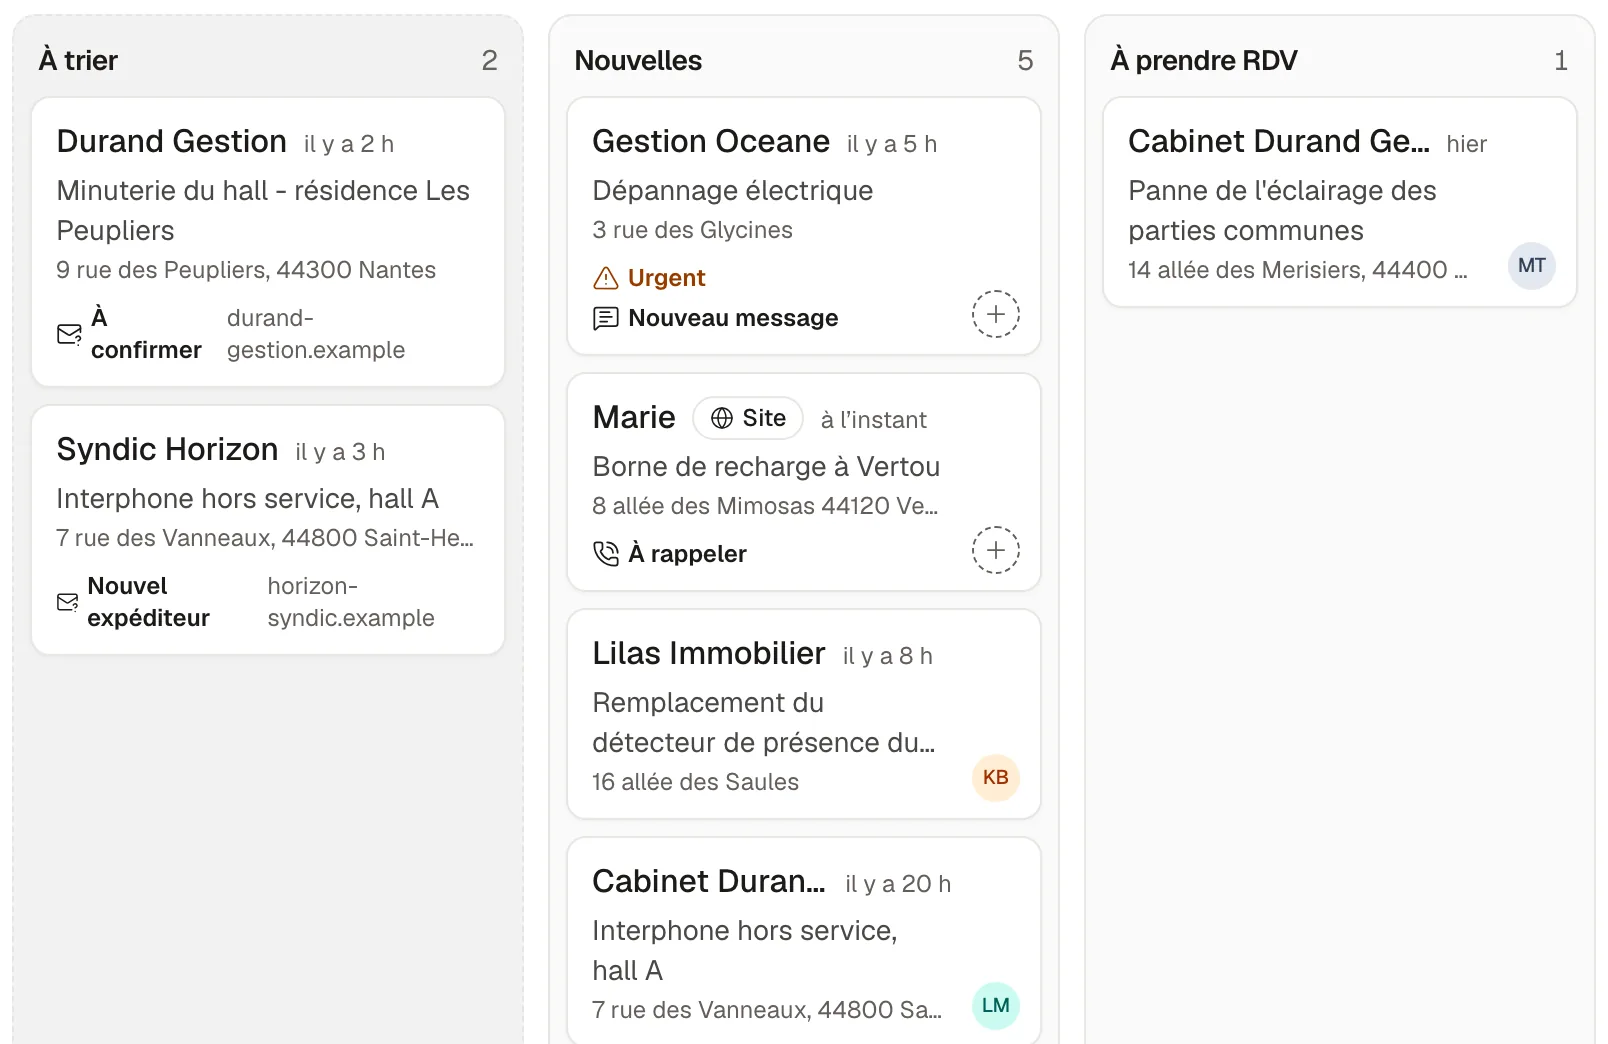This screenshot has width=1608, height=1044.
Task: Click the durand-gestion.example domain text
Action: (316, 334)
